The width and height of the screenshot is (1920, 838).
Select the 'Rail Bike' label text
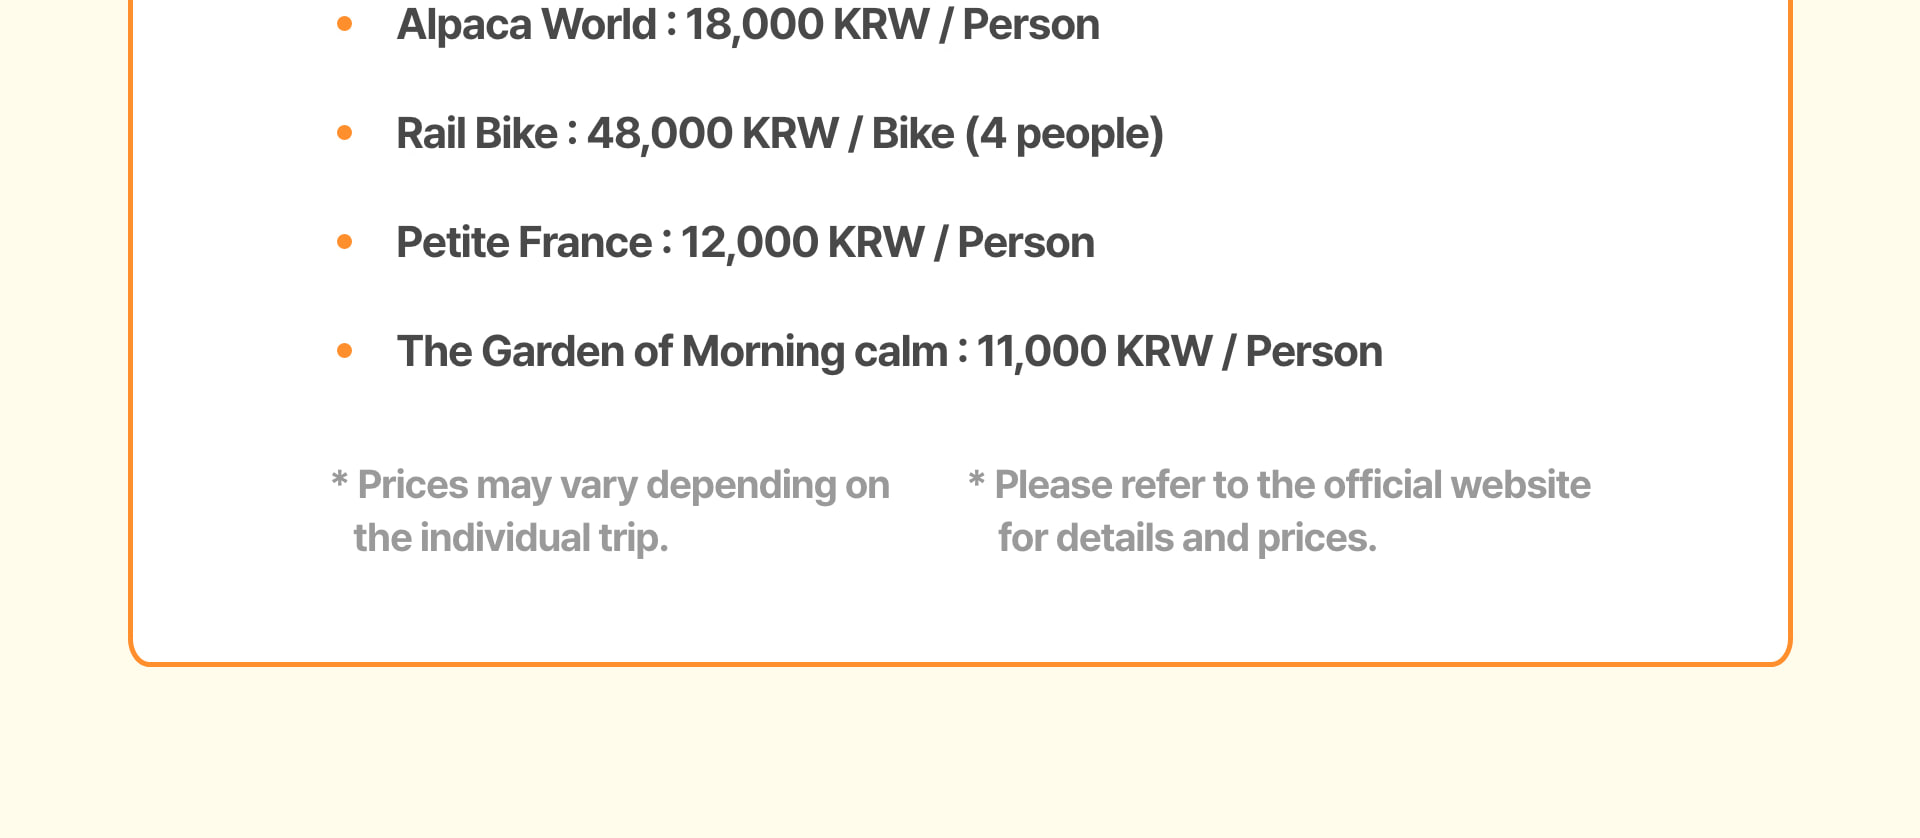coord(476,133)
